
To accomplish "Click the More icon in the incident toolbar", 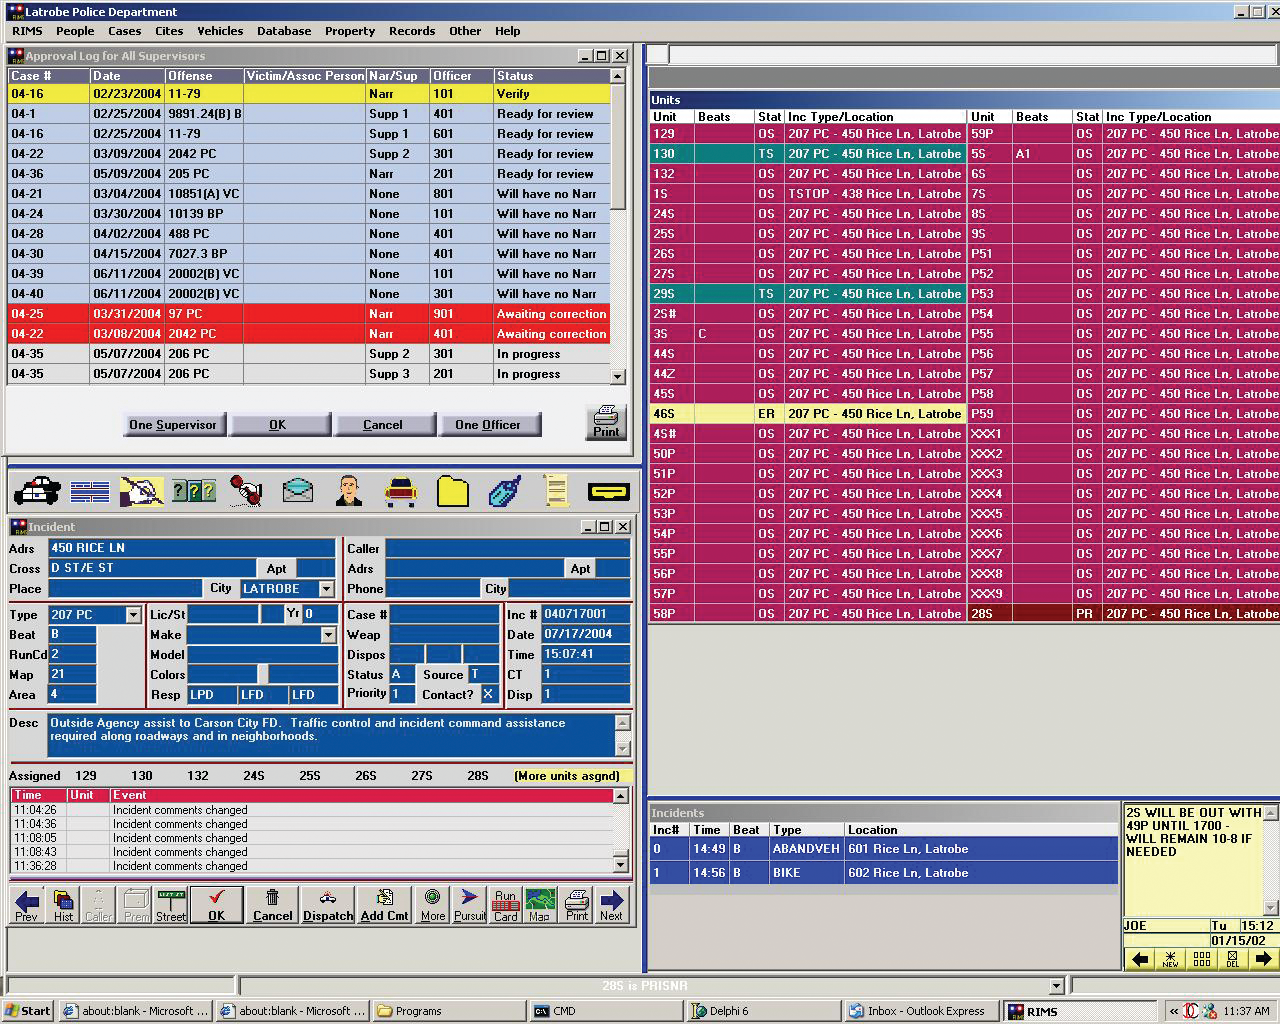I will click(432, 905).
